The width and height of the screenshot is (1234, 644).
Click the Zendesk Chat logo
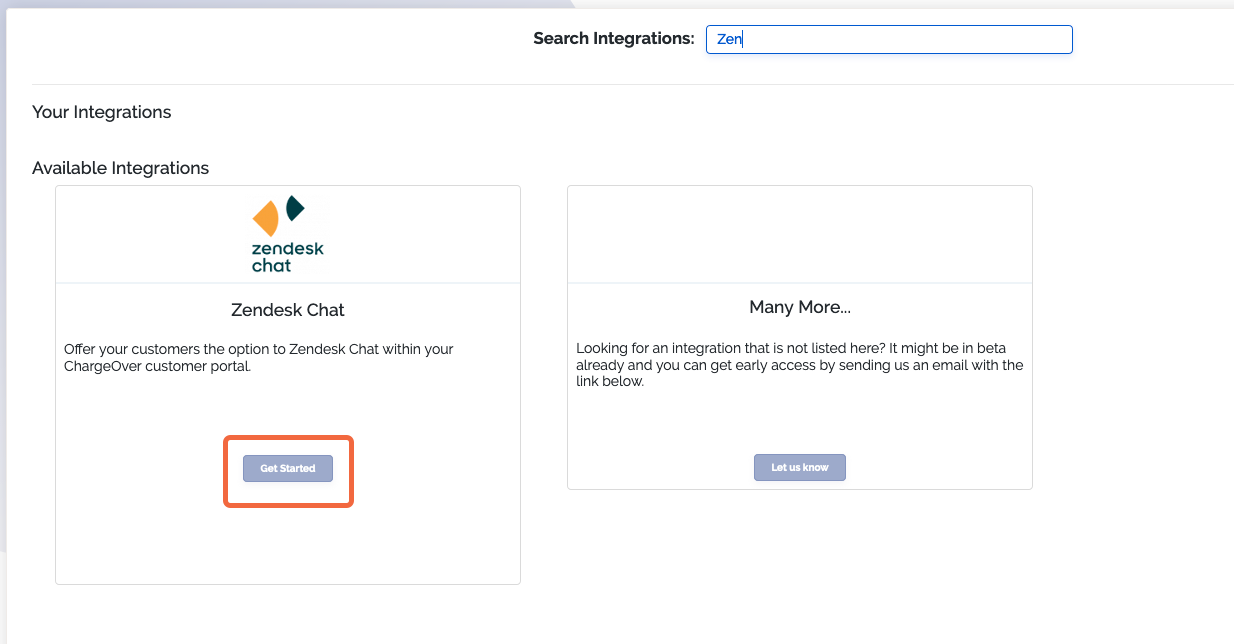coord(288,234)
